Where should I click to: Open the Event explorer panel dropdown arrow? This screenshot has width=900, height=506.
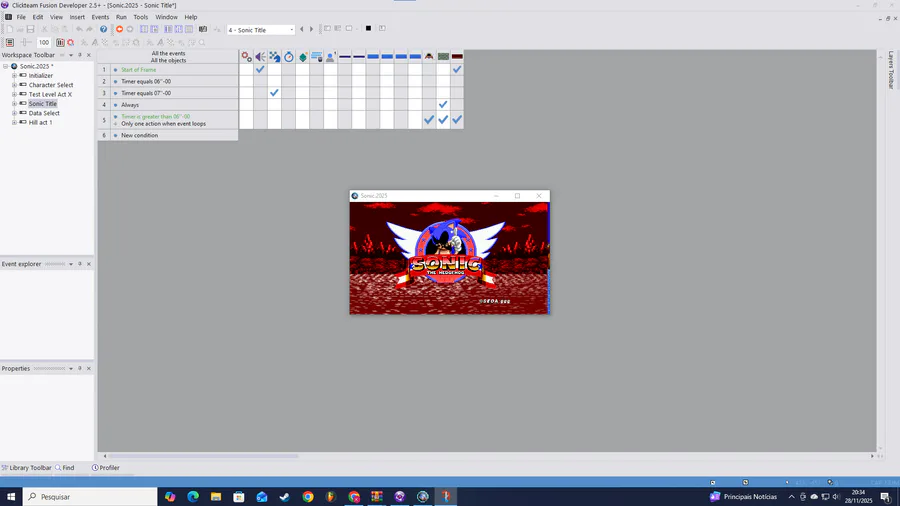pyautogui.click(x=71, y=264)
